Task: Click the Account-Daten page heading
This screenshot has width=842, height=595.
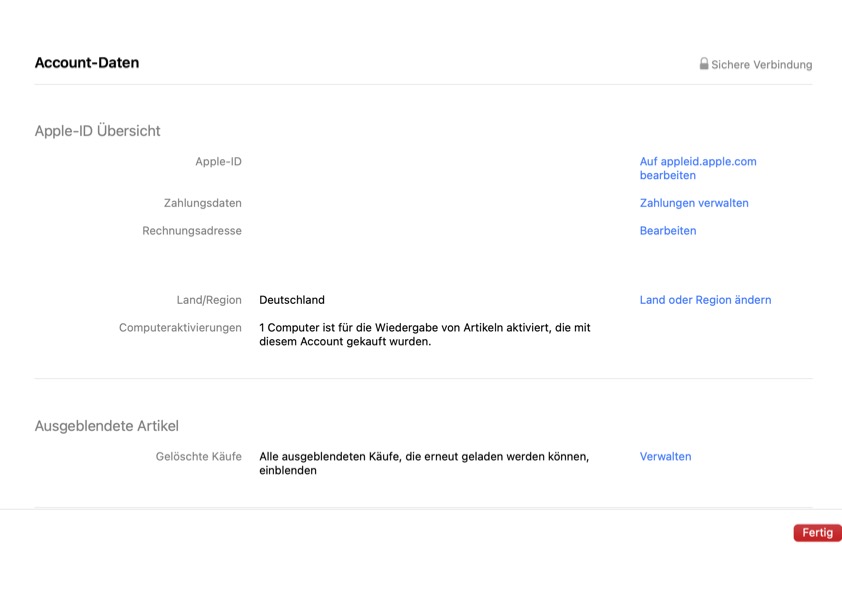Action: tap(87, 63)
